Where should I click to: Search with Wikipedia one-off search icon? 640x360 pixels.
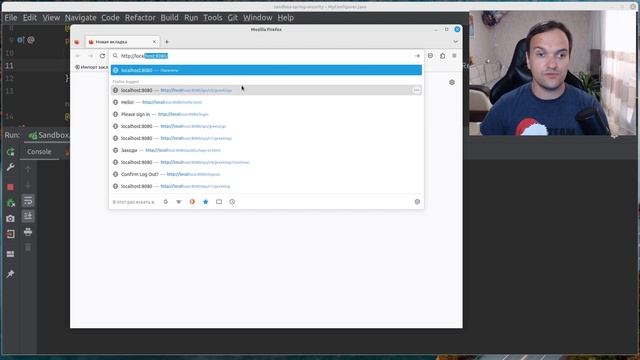coord(179,202)
